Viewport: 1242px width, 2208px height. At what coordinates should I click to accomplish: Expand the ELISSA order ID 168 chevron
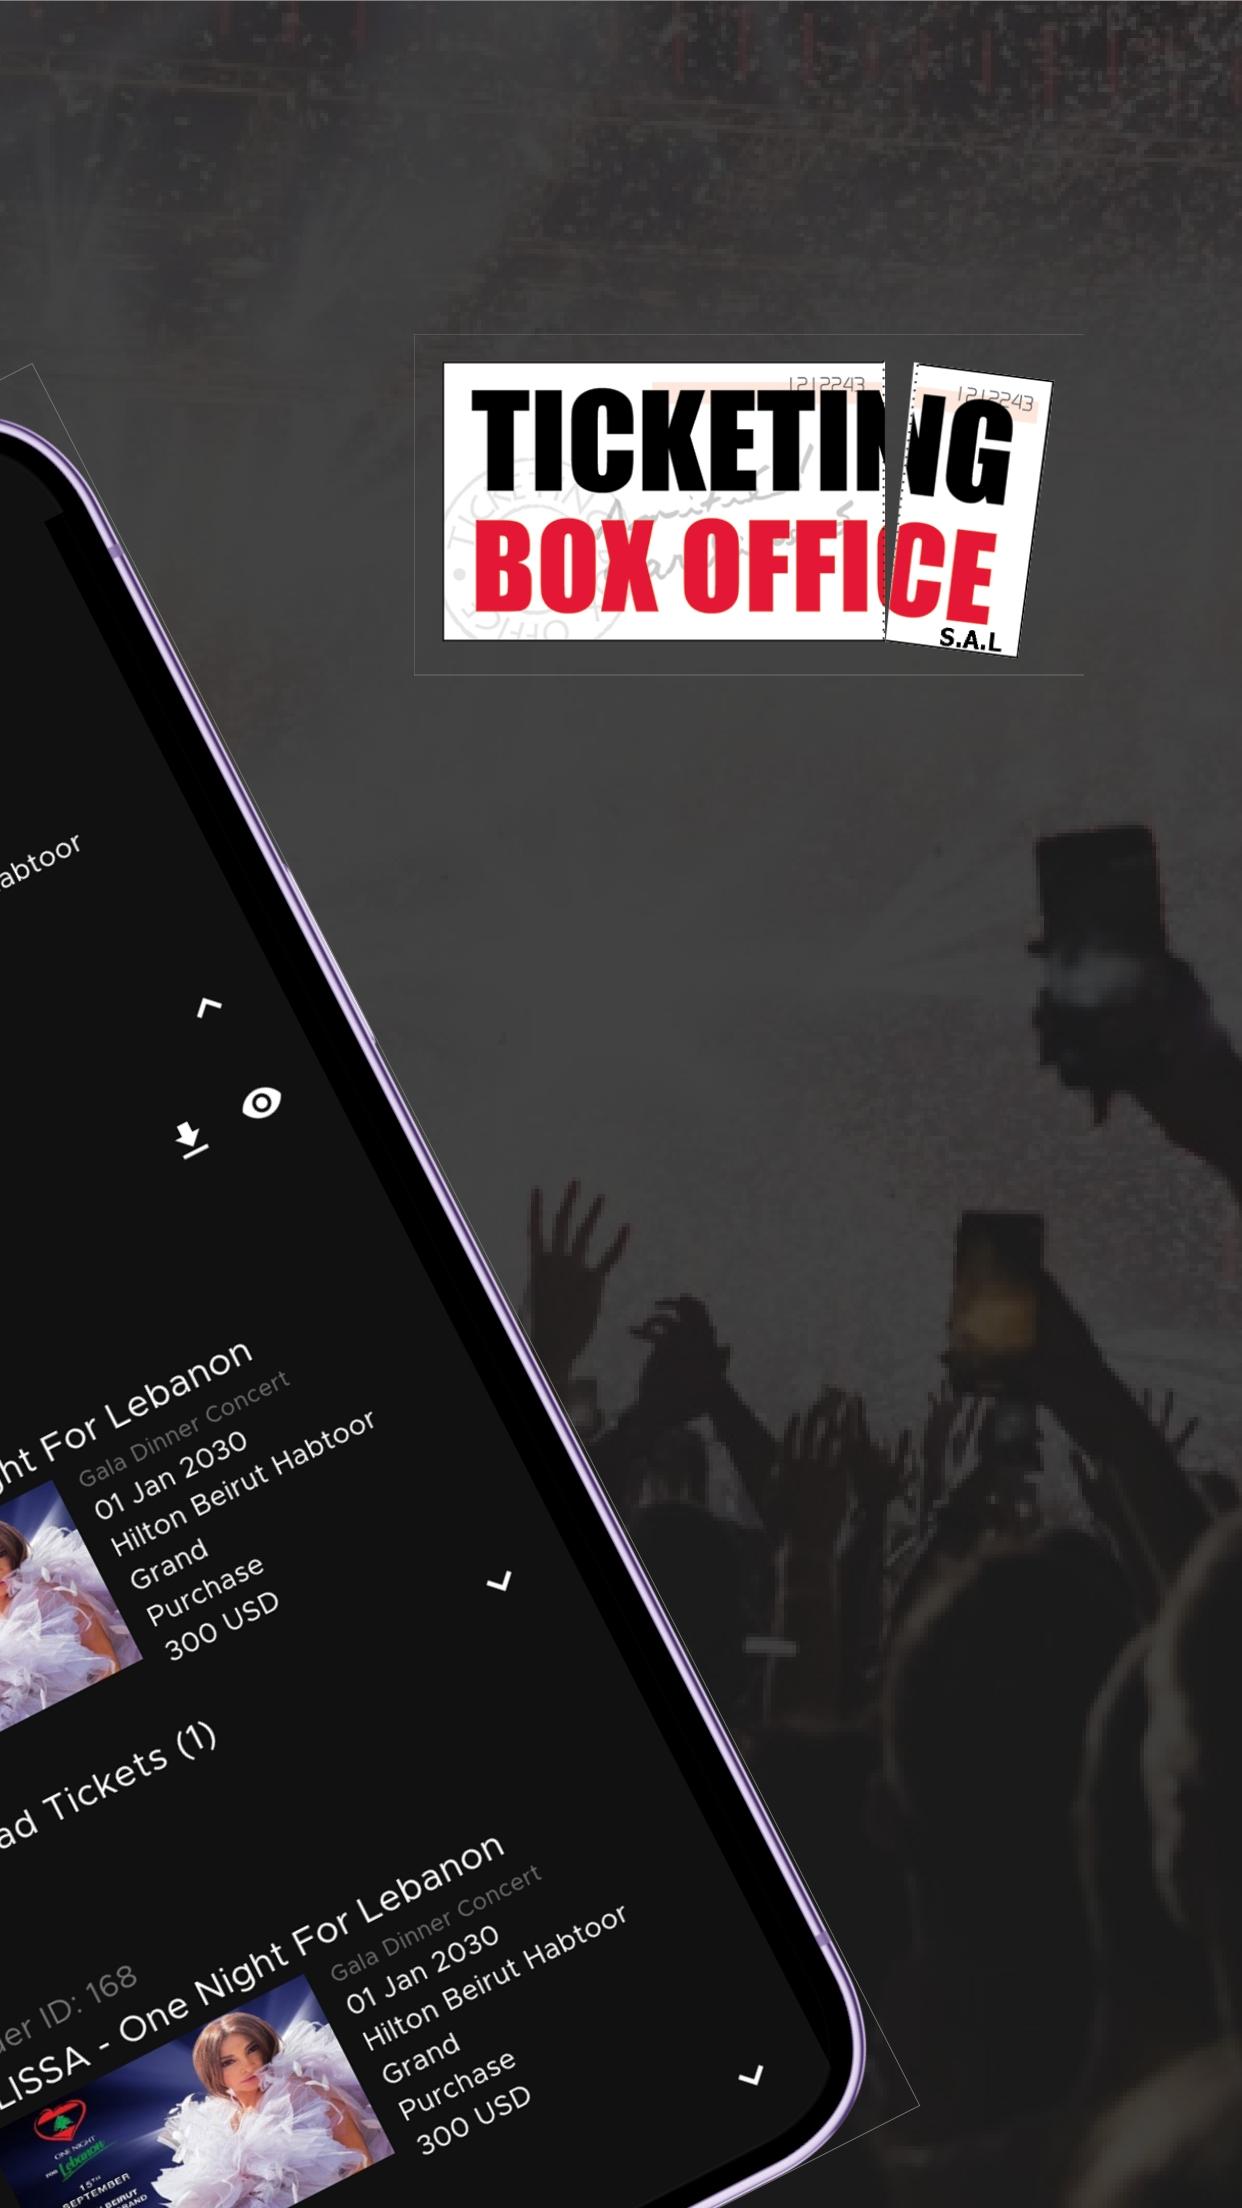pyautogui.click(x=751, y=2076)
